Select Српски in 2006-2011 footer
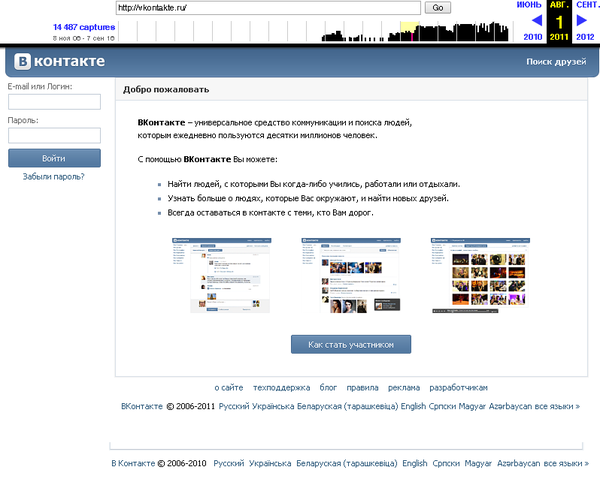This screenshot has height=479, width=600. click(442, 406)
